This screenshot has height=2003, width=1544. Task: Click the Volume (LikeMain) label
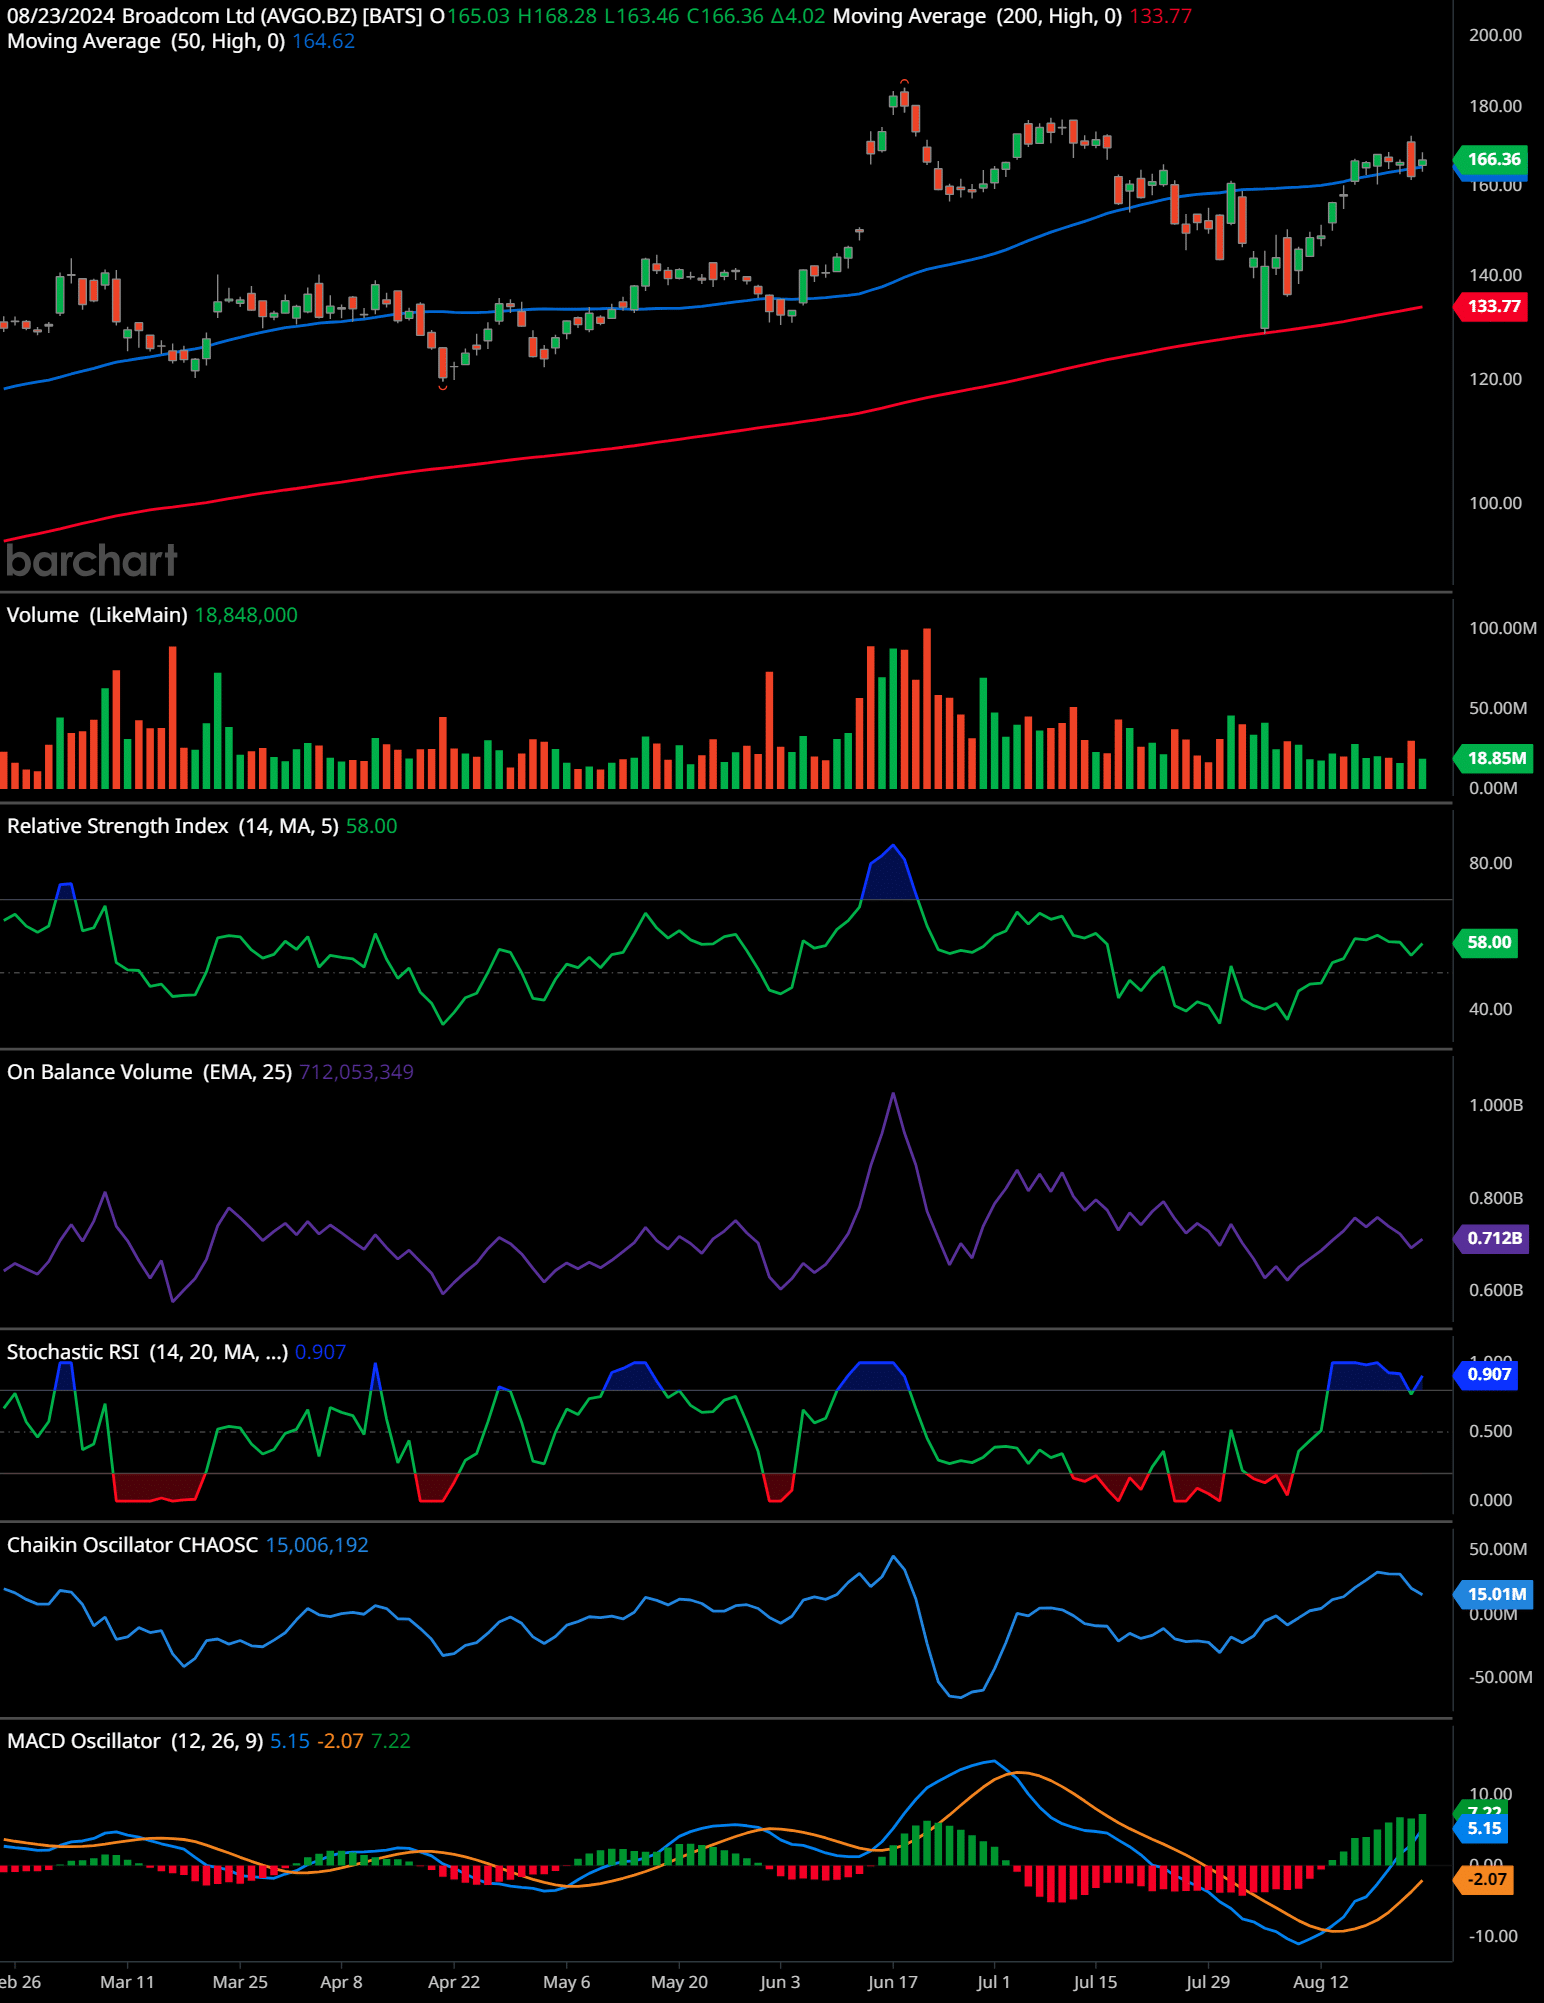(97, 615)
